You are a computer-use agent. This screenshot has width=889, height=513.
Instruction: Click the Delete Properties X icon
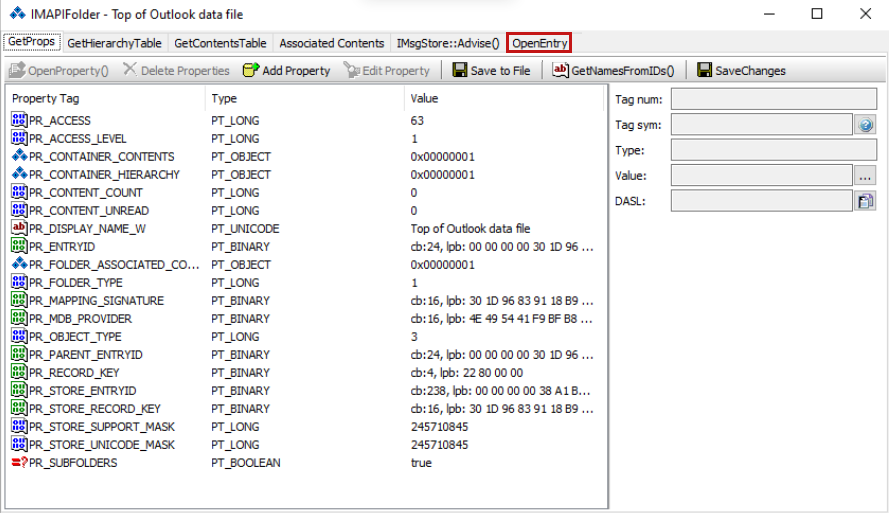pos(130,69)
